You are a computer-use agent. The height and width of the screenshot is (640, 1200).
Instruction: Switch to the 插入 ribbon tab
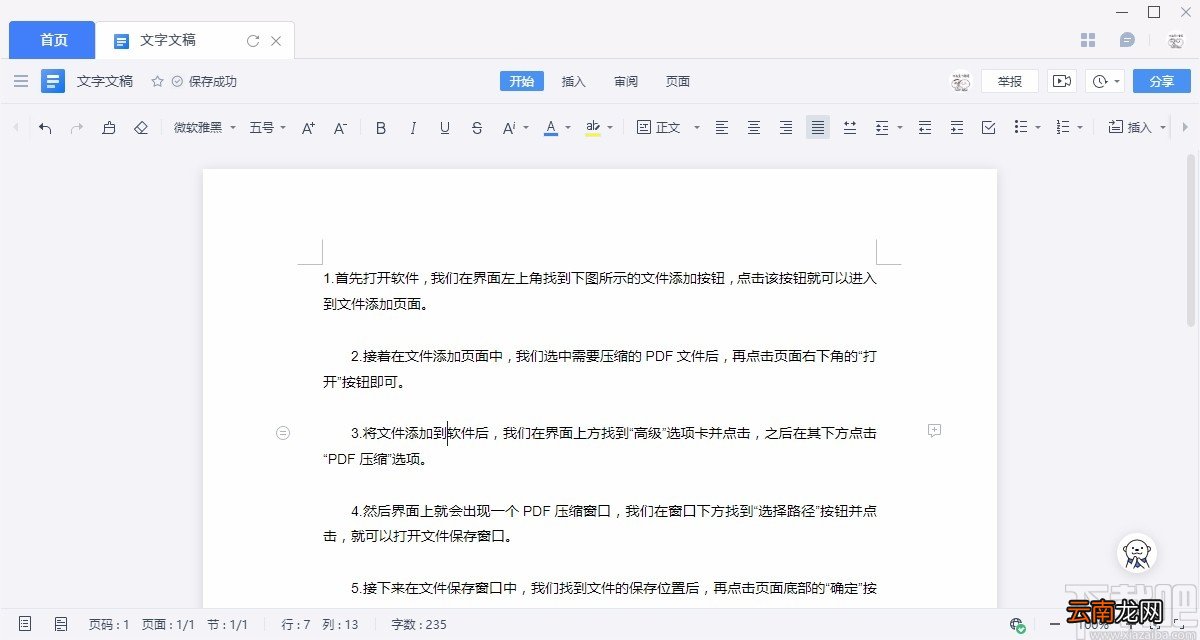[x=574, y=81]
